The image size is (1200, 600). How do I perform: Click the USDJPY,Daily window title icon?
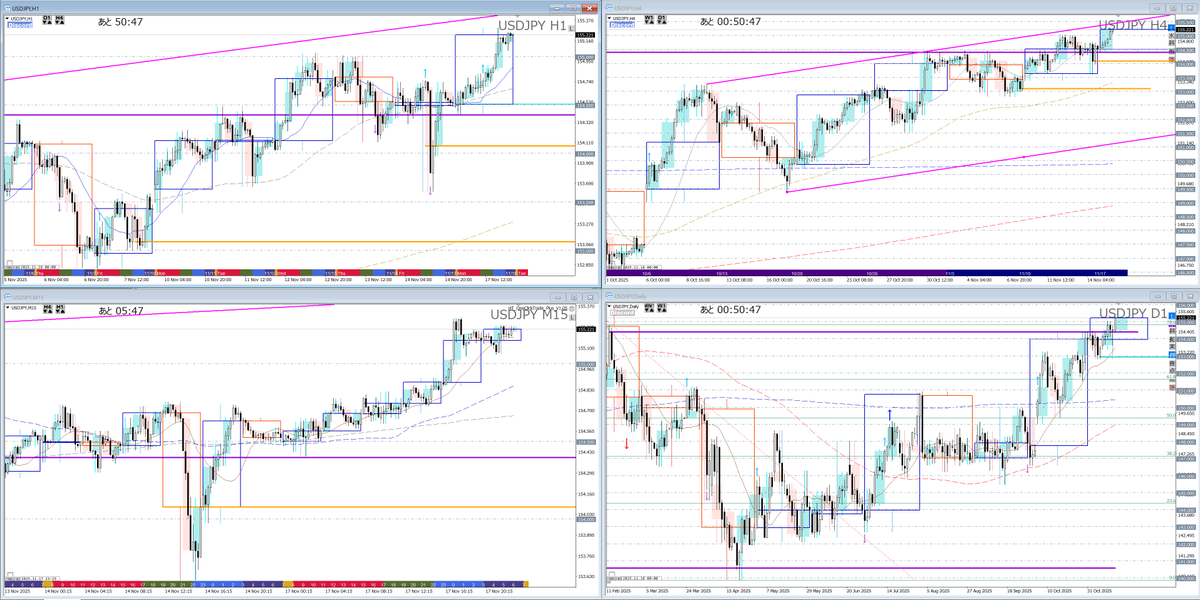(x=609, y=298)
